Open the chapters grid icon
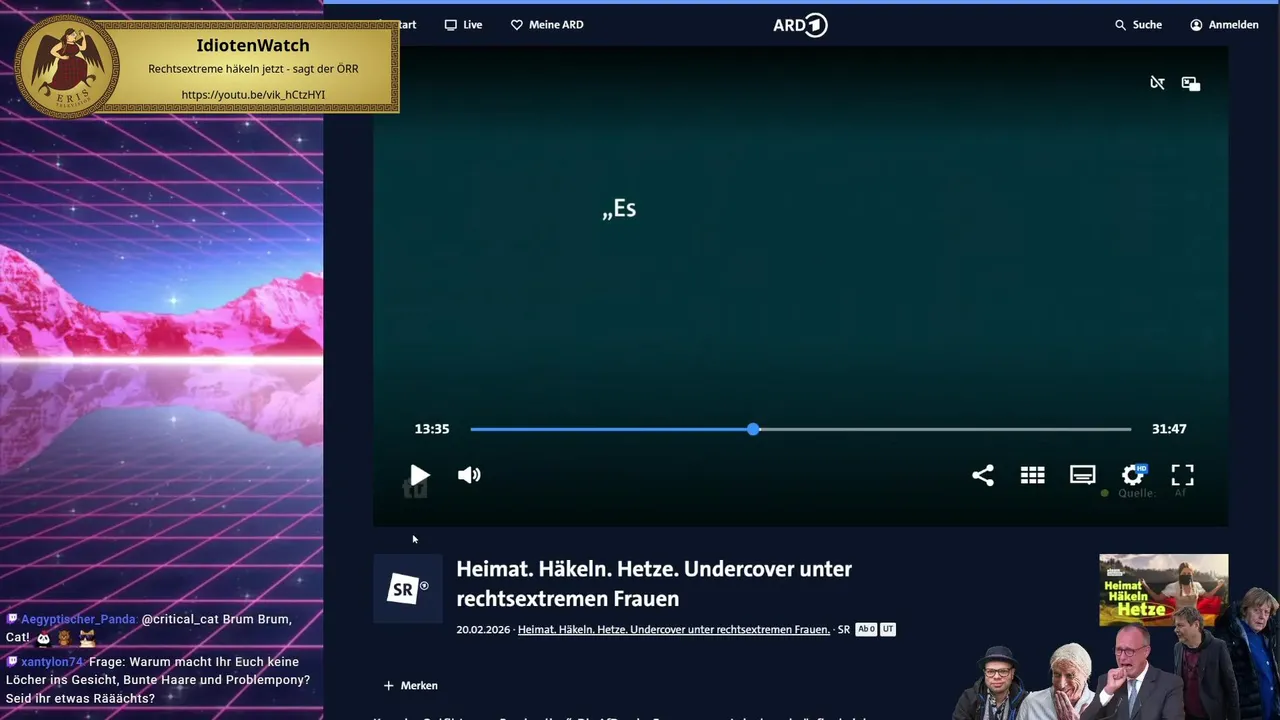1280x720 pixels. pos(1033,475)
